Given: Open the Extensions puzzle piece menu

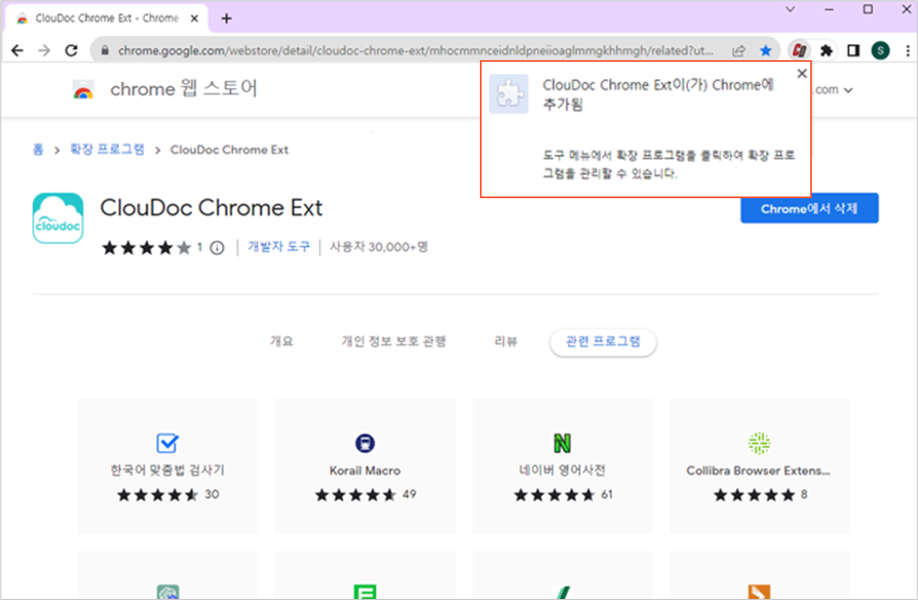Looking at the screenshot, I should (x=826, y=51).
